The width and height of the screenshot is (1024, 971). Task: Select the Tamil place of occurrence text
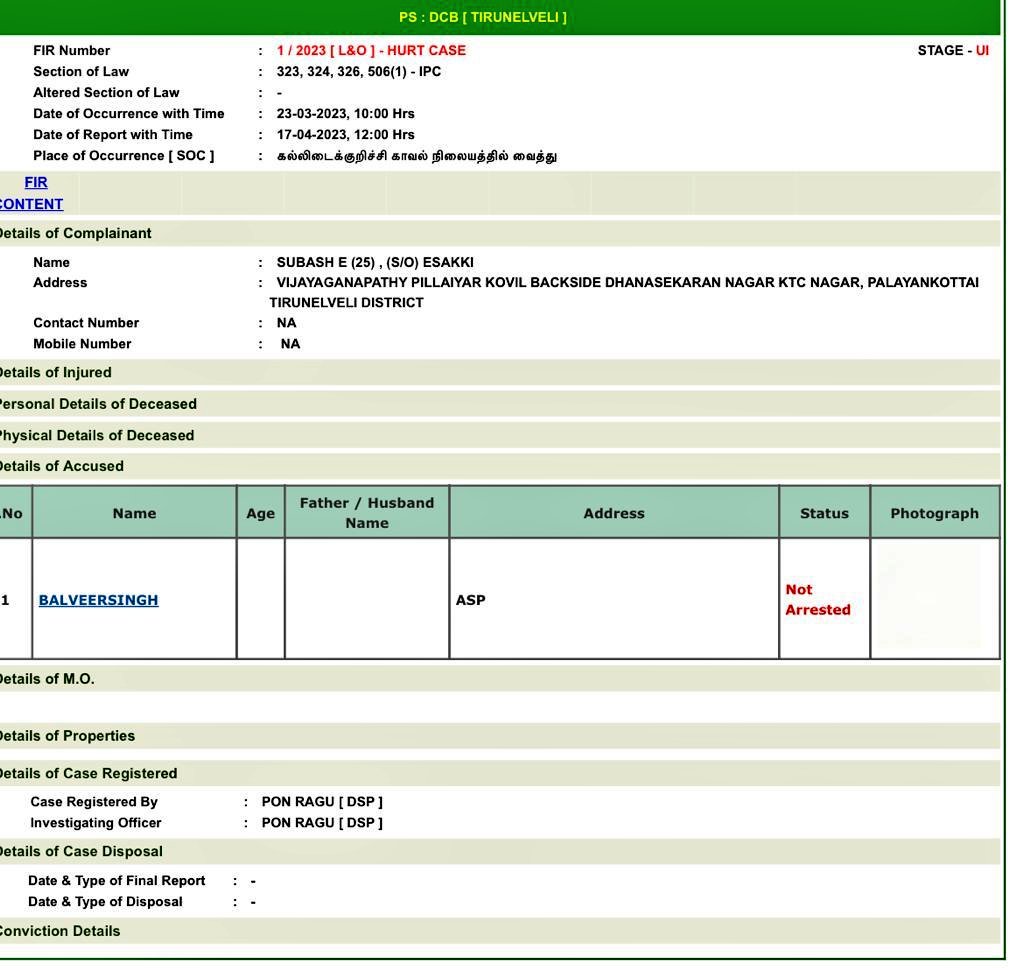point(417,156)
